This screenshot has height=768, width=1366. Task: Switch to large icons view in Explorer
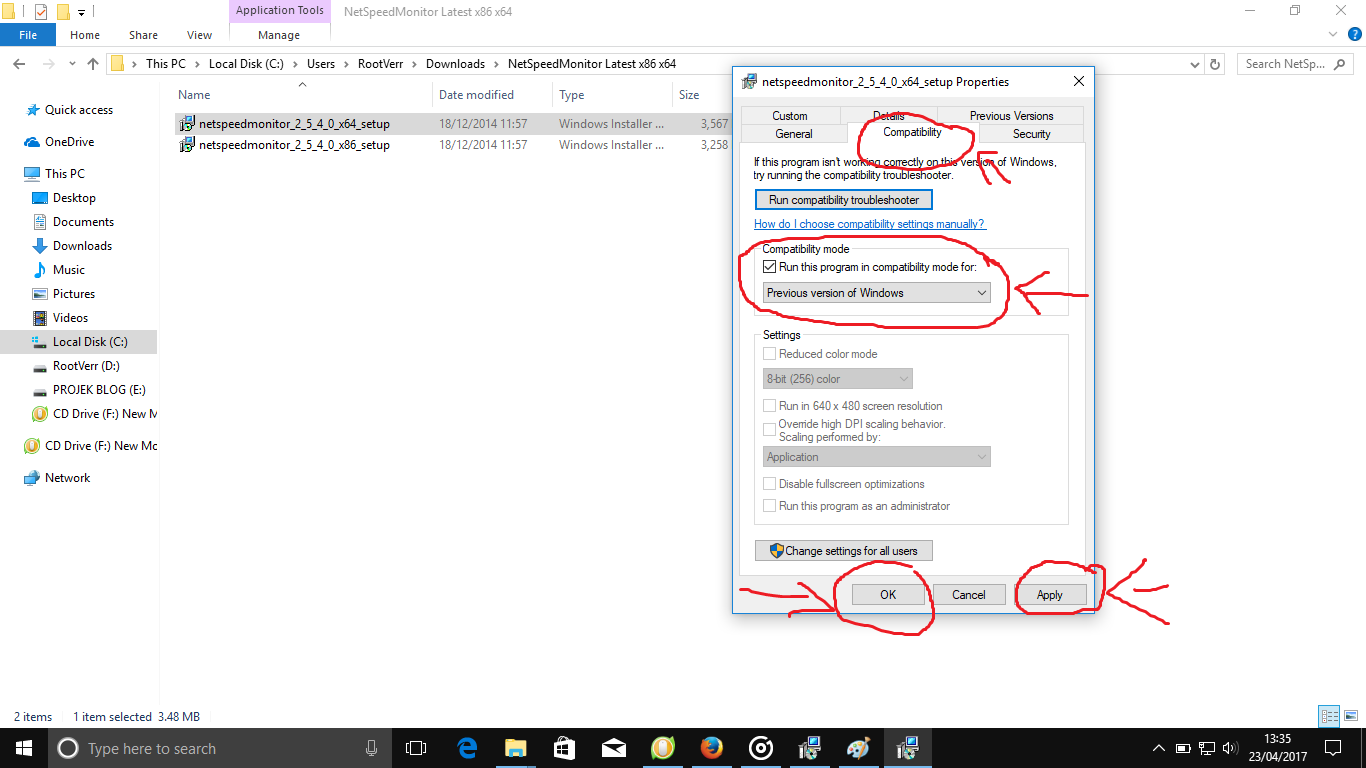point(1349,716)
